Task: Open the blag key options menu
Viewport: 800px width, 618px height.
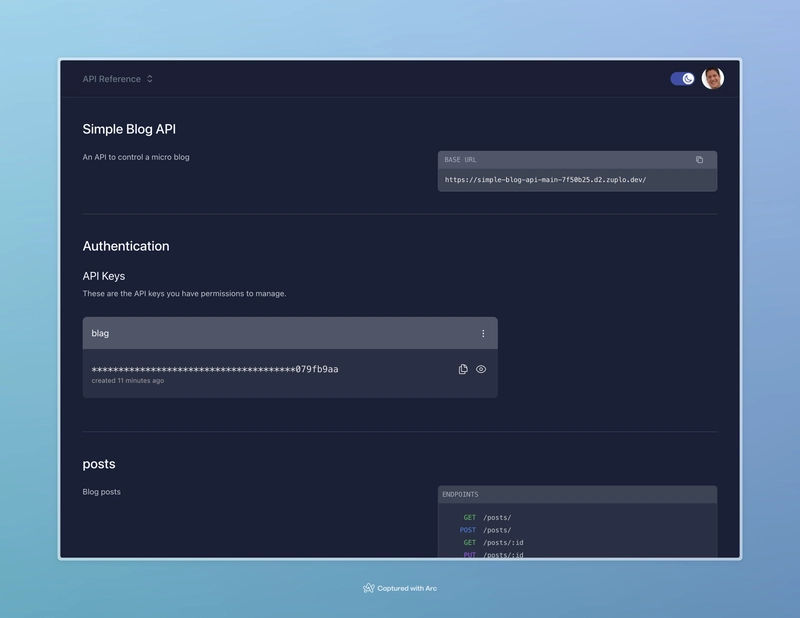Action: pos(483,333)
